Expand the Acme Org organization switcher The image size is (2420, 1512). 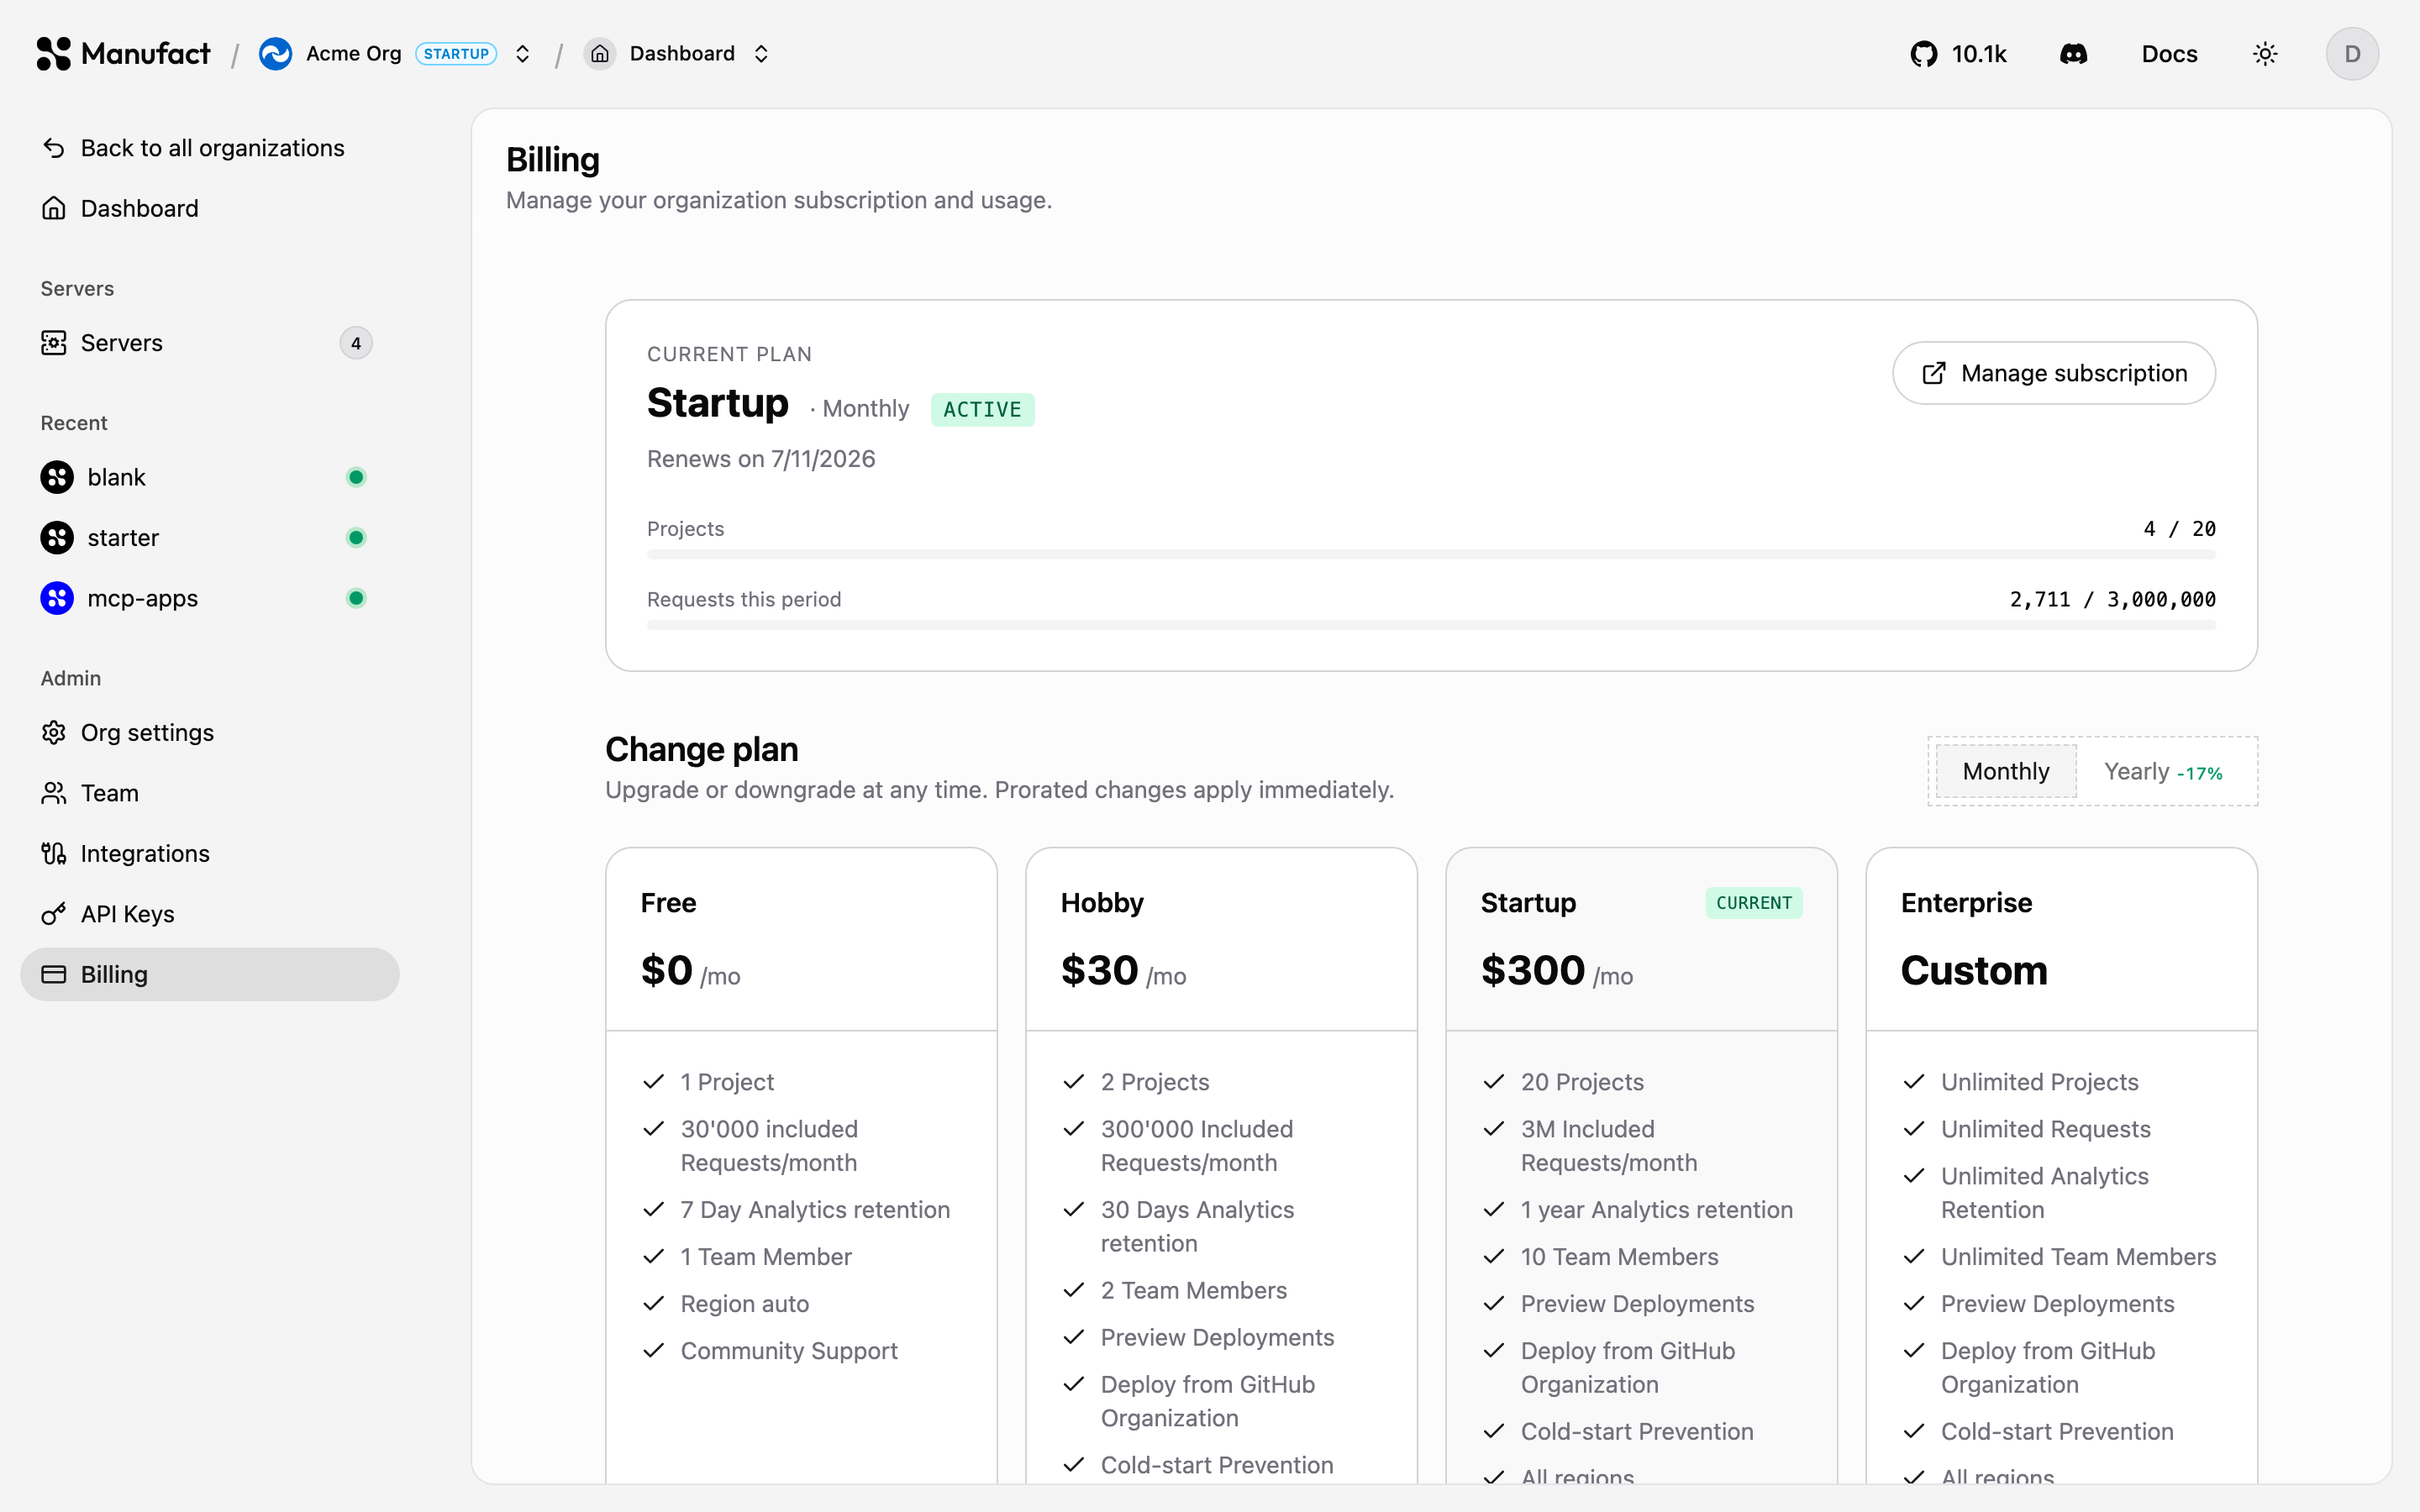click(522, 54)
